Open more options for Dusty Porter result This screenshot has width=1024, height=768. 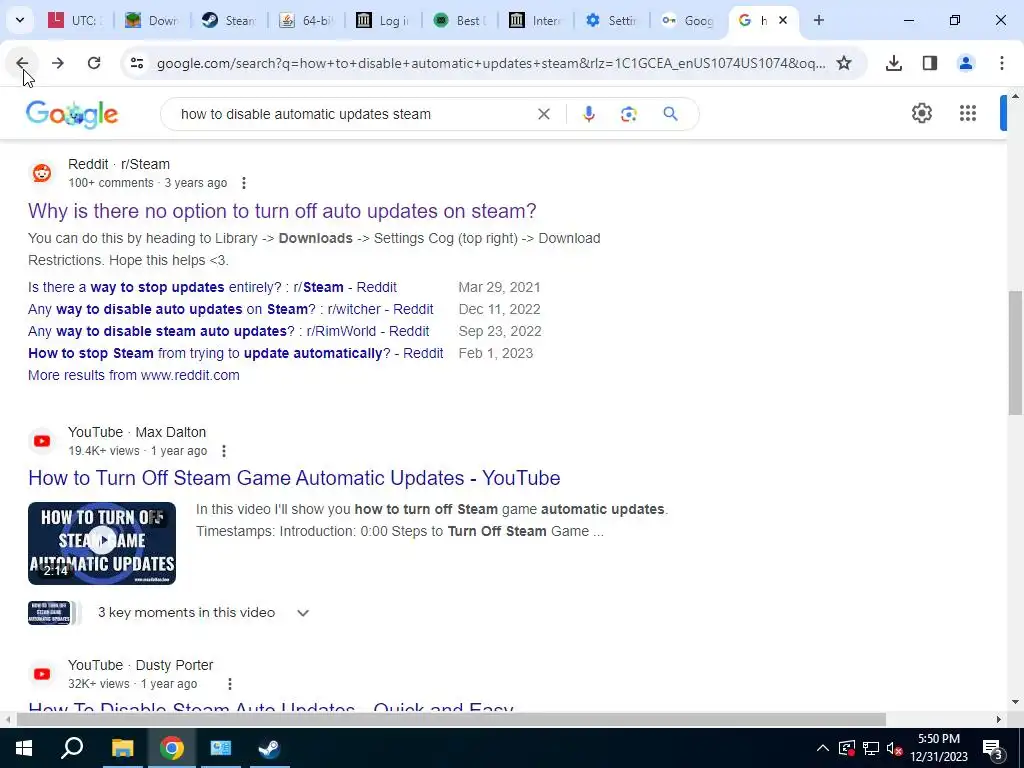pyautogui.click(x=229, y=684)
